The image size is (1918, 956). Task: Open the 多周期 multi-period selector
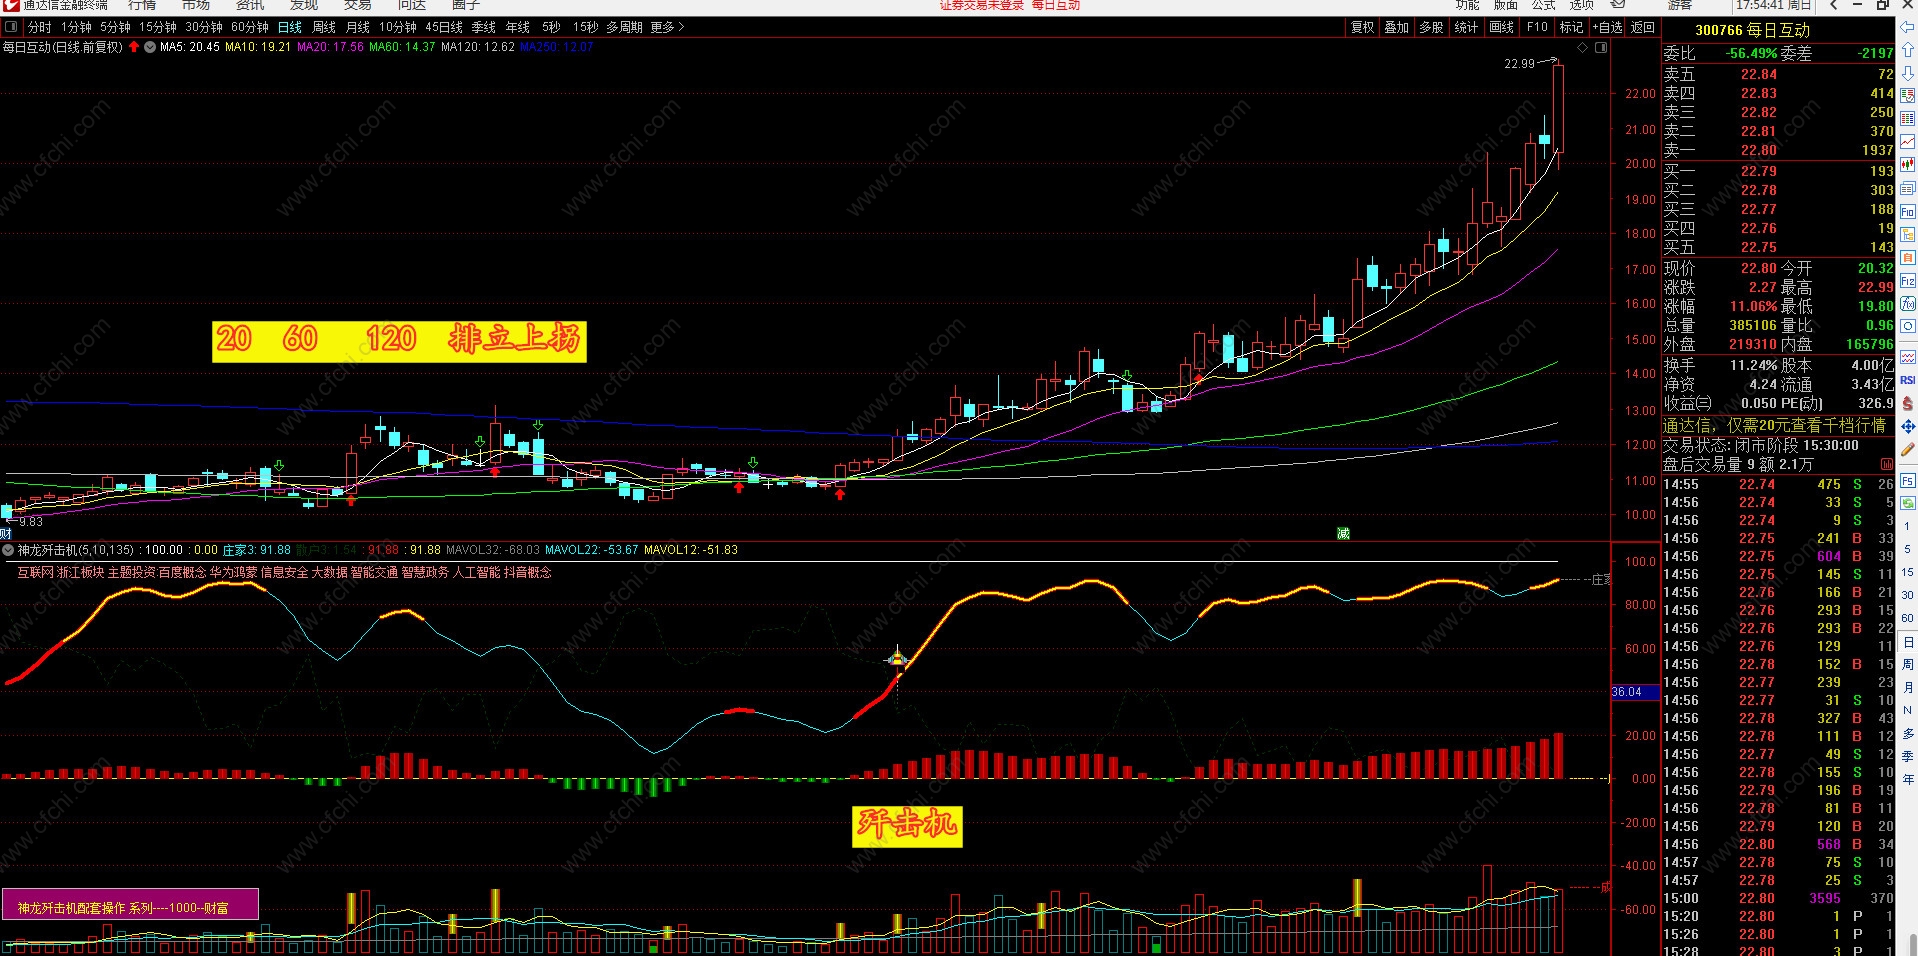click(x=624, y=27)
